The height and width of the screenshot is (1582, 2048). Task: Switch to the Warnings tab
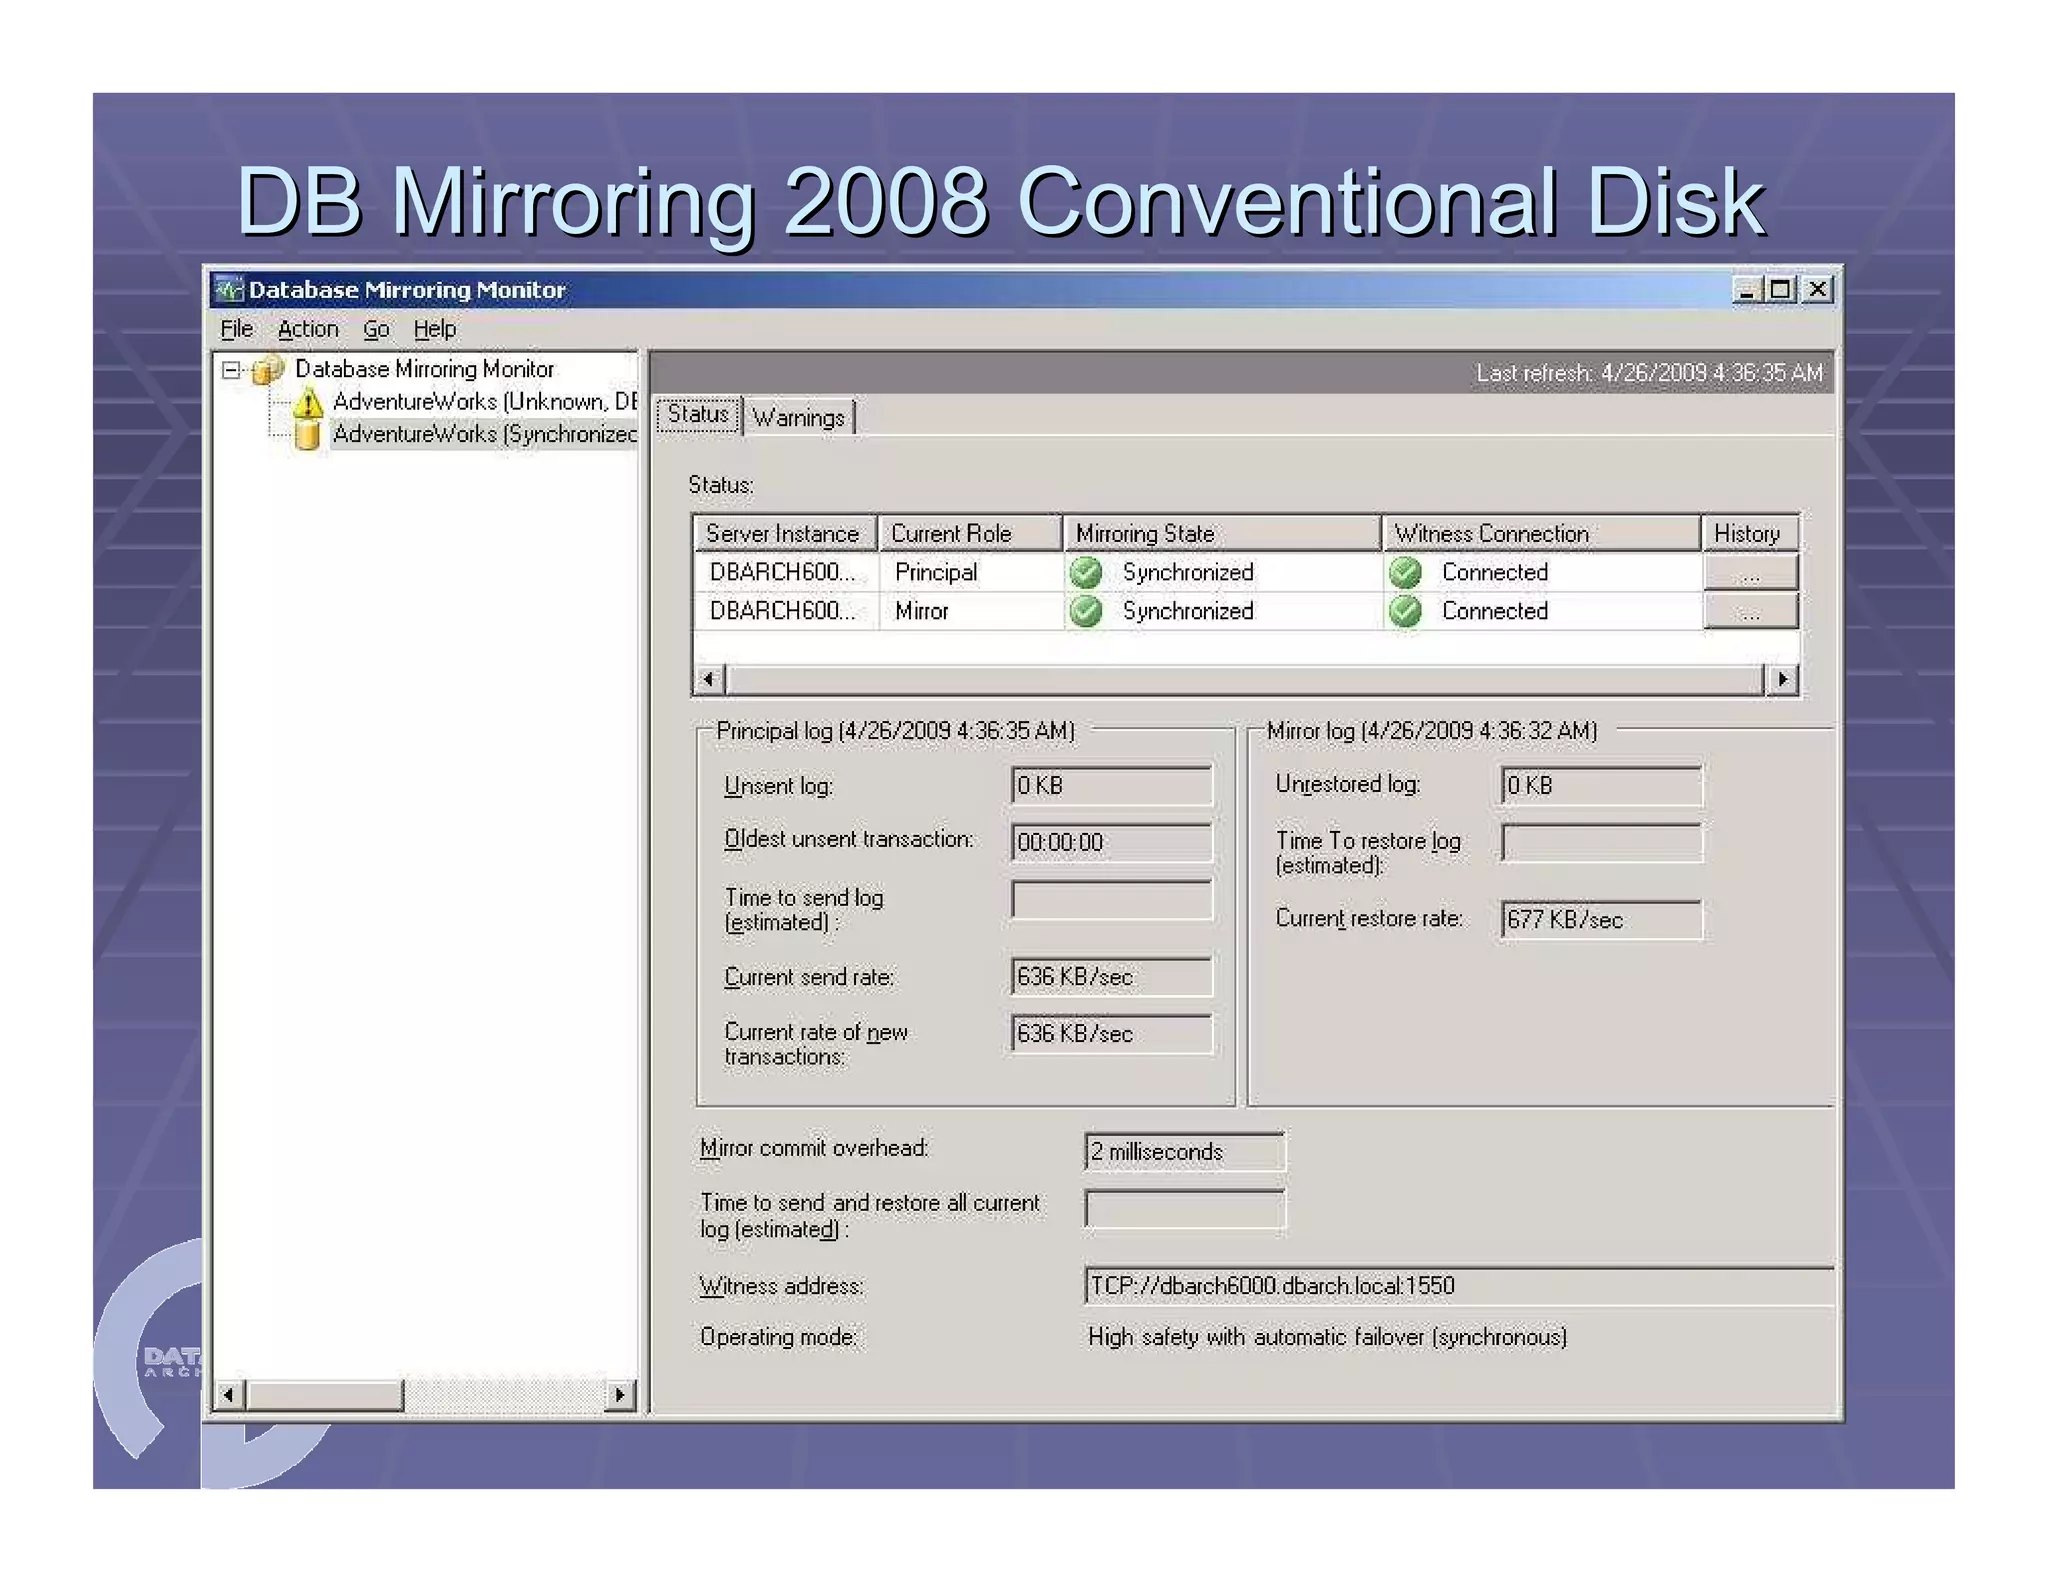pos(799,417)
